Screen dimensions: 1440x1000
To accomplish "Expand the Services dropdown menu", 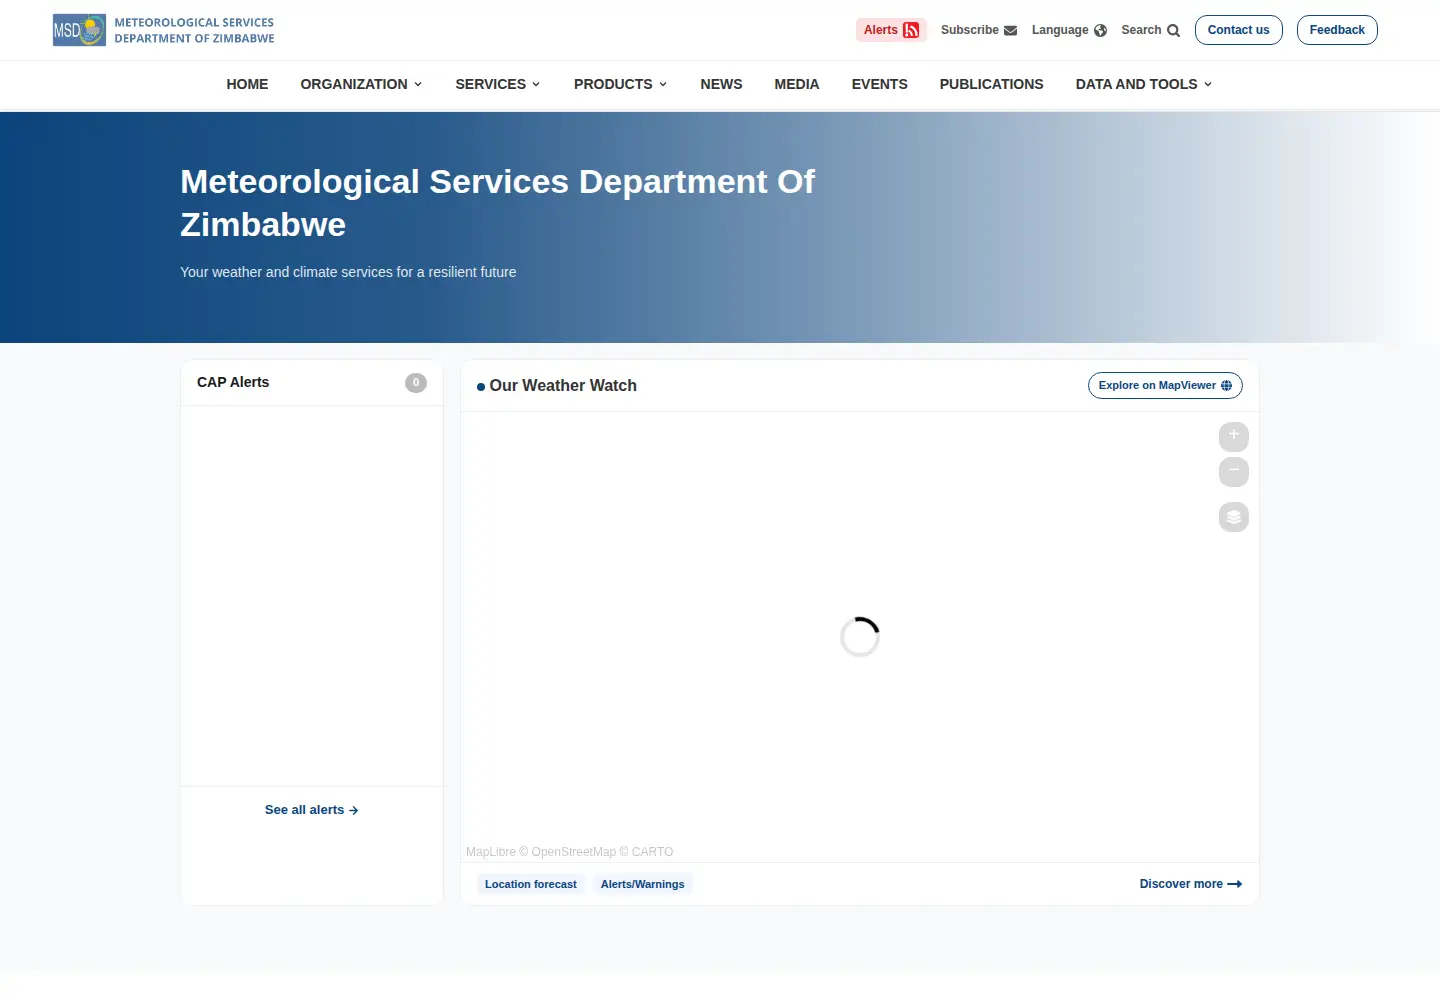I will [498, 84].
